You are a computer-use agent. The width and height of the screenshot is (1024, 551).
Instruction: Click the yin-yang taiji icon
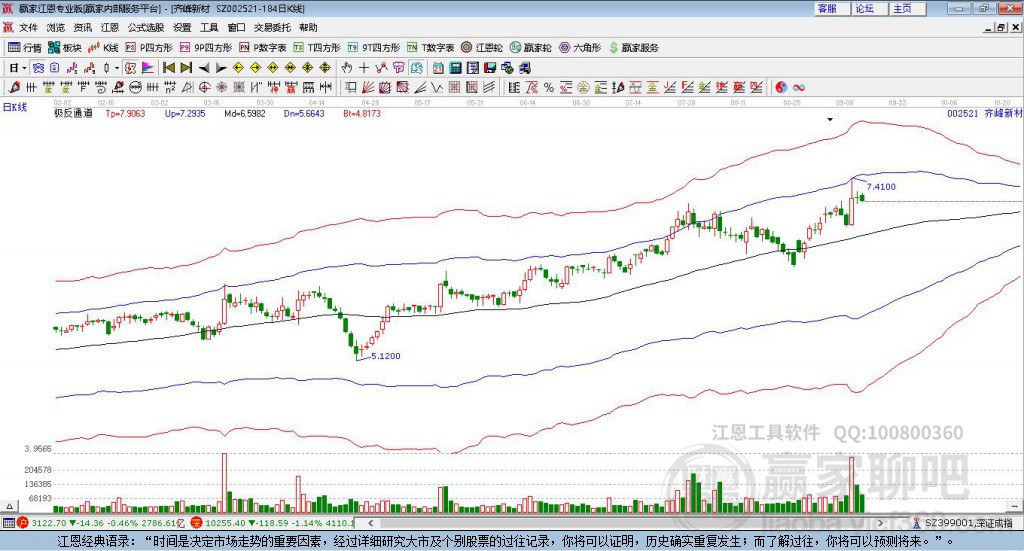coord(781,87)
